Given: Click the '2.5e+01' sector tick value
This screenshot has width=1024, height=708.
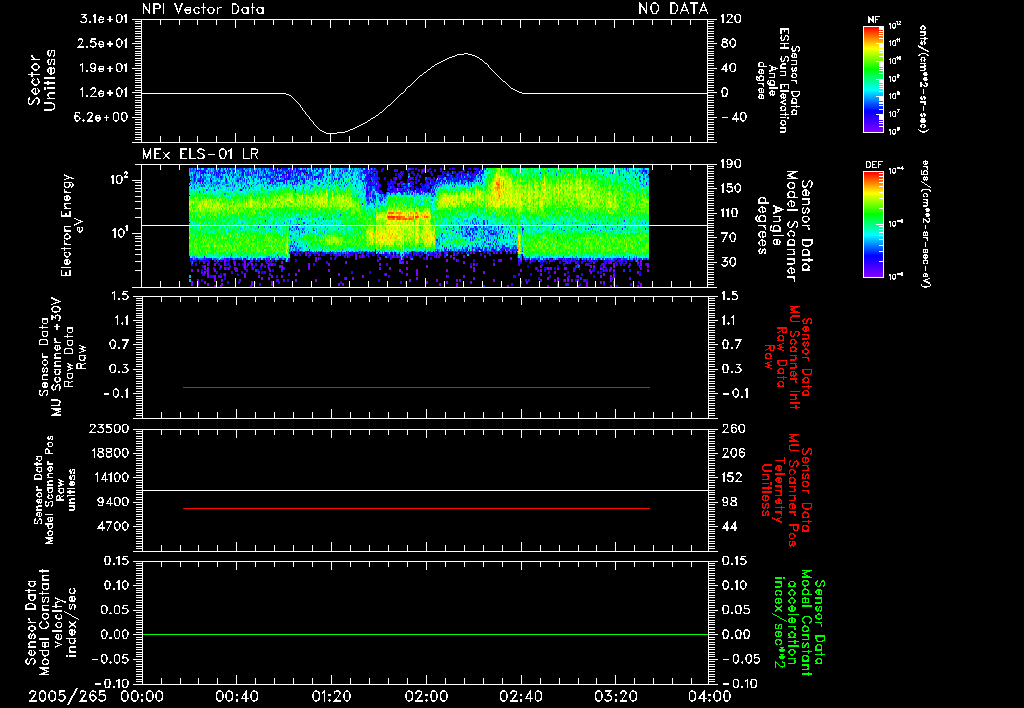Looking at the screenshot, I should pyautogui.click(x=104, y=44).
